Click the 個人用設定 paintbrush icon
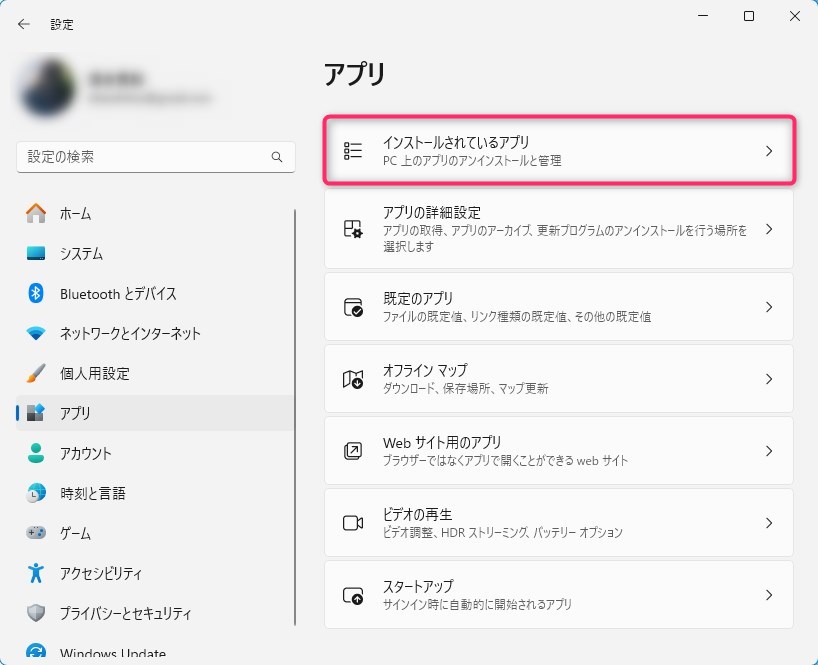The height and width of the screenshot is (665, 818). point(36,374)
